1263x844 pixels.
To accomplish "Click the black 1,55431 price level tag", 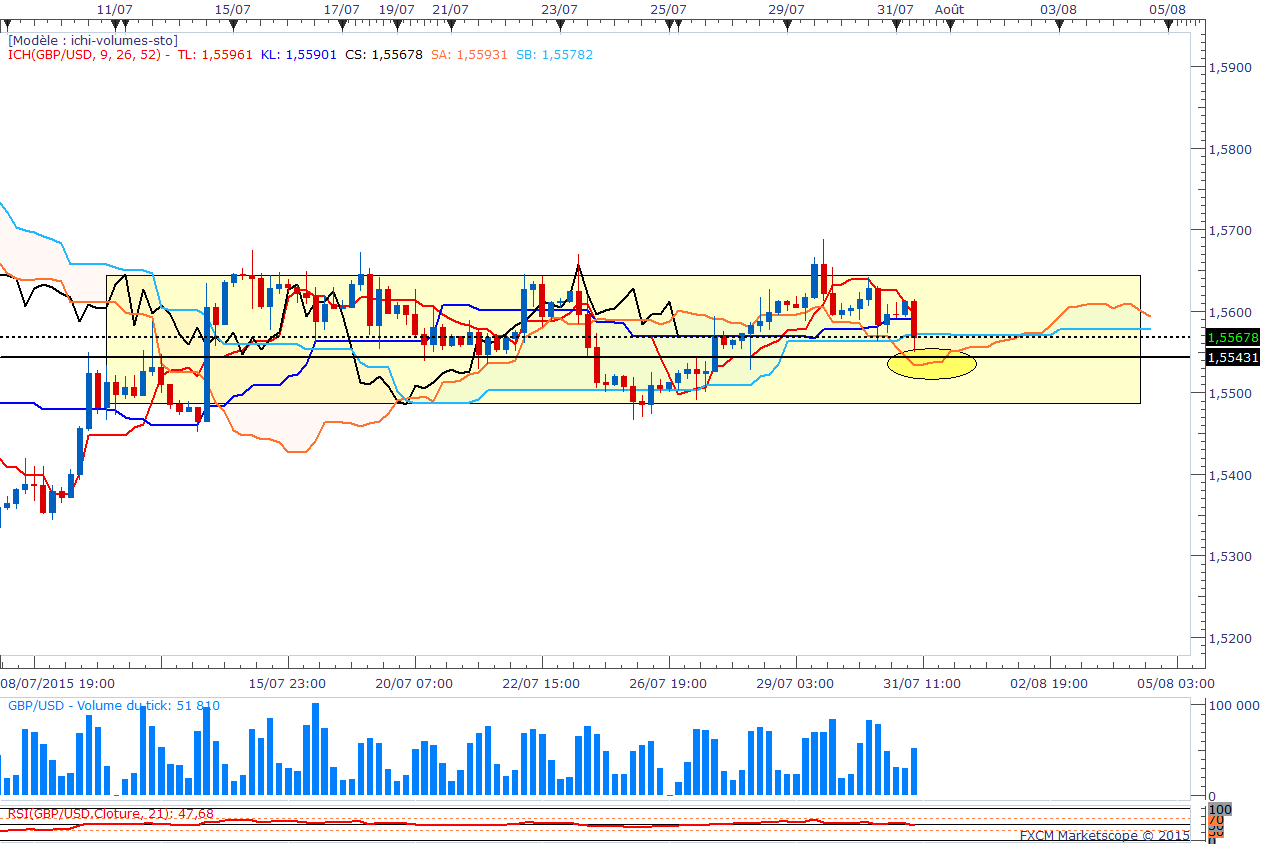I will click(1232, 357).
